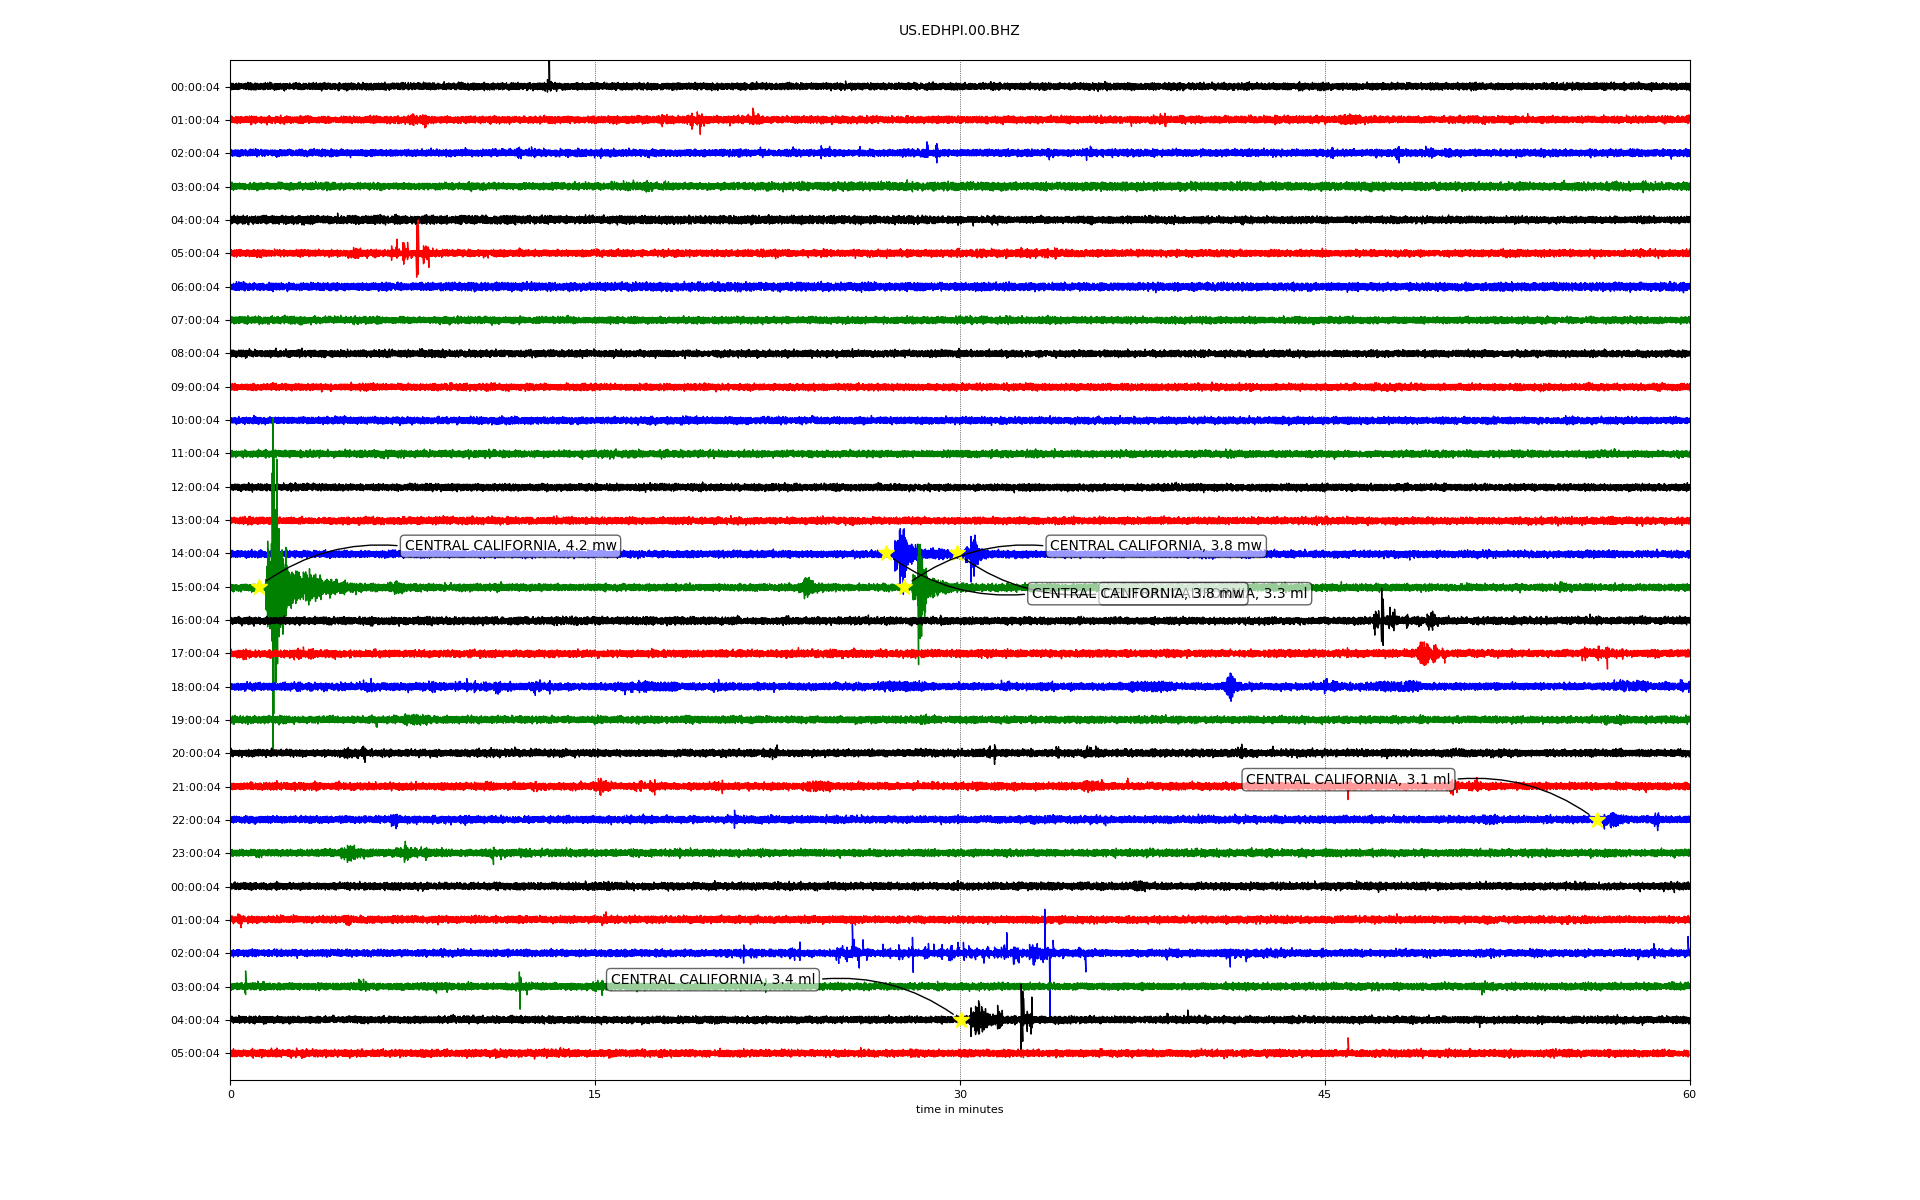The height and width of the screenshot is (1200, 1920).
Task: Click the star mid-way along 15:00:04 green trace
Action: point(904,587)
